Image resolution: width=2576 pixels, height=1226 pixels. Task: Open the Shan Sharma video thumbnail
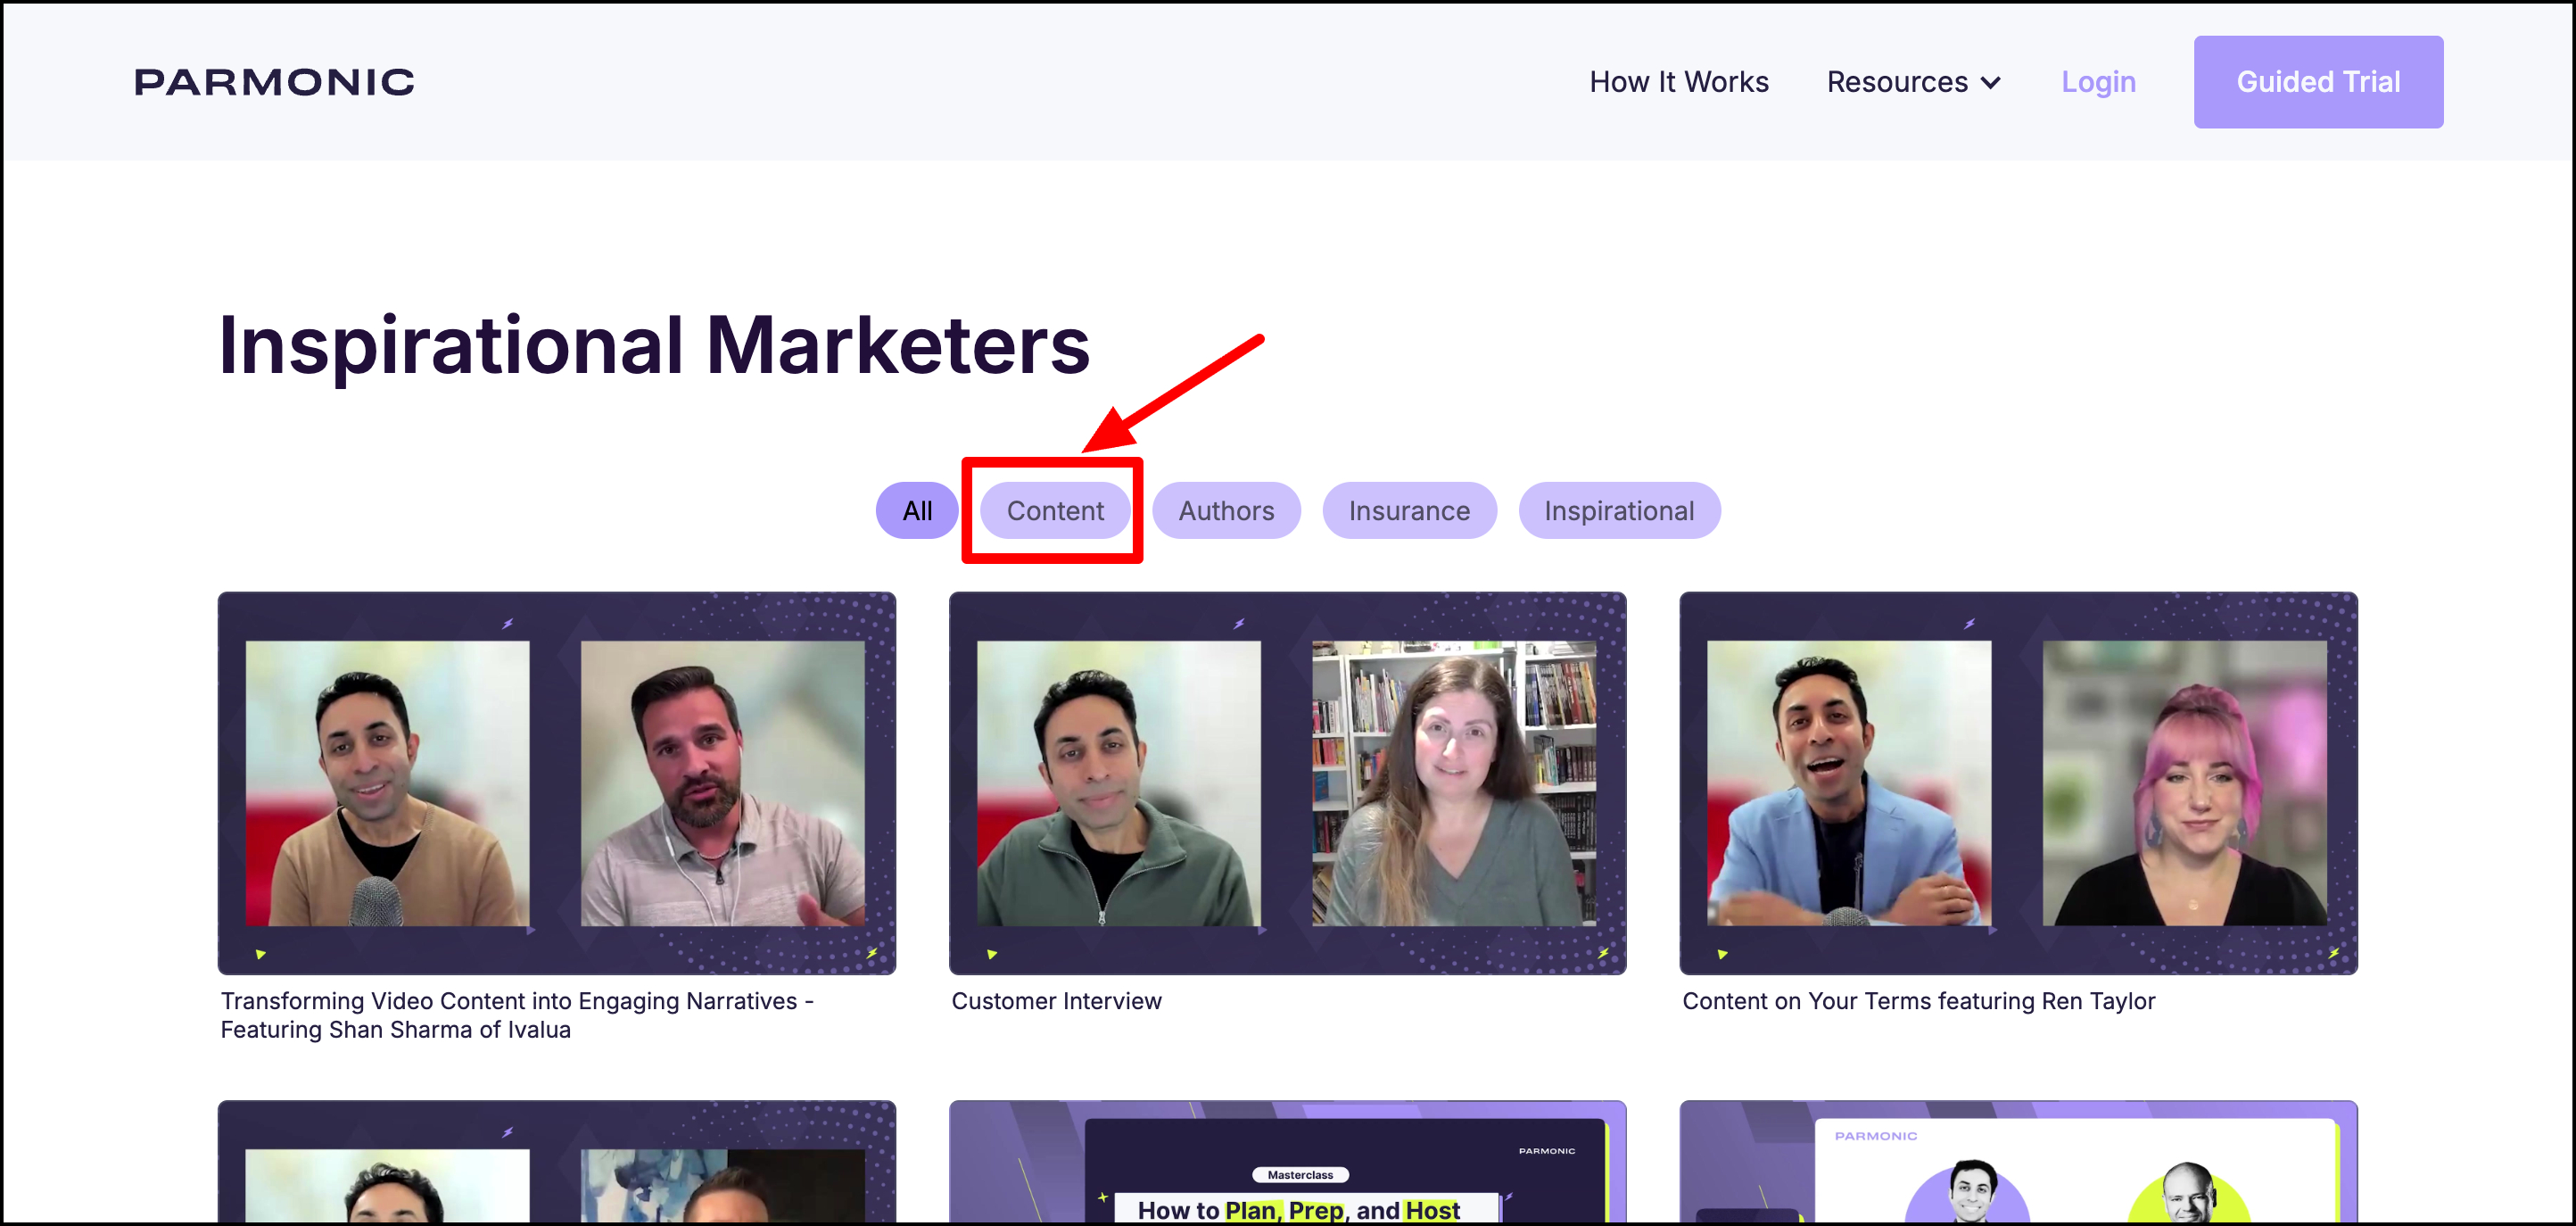coord(556,783)
